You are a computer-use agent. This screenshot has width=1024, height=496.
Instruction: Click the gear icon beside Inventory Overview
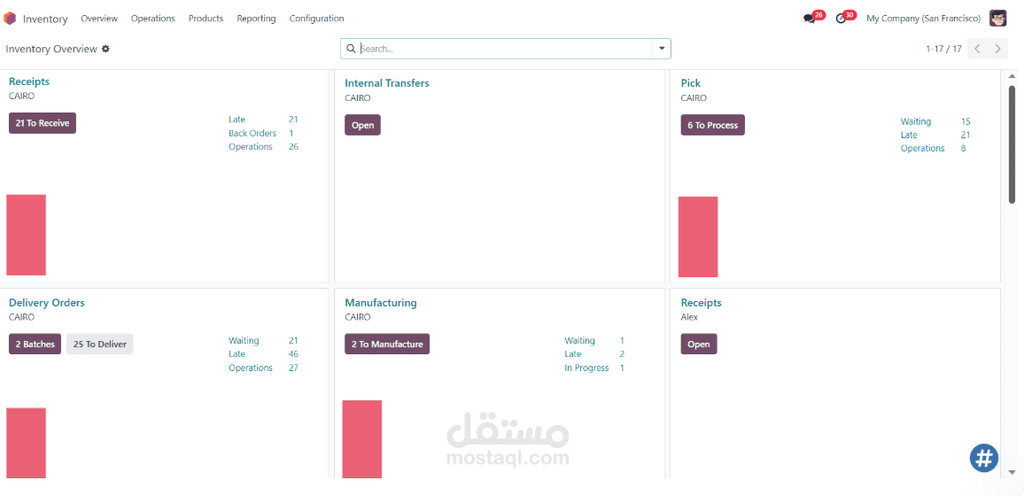(106, 49)
